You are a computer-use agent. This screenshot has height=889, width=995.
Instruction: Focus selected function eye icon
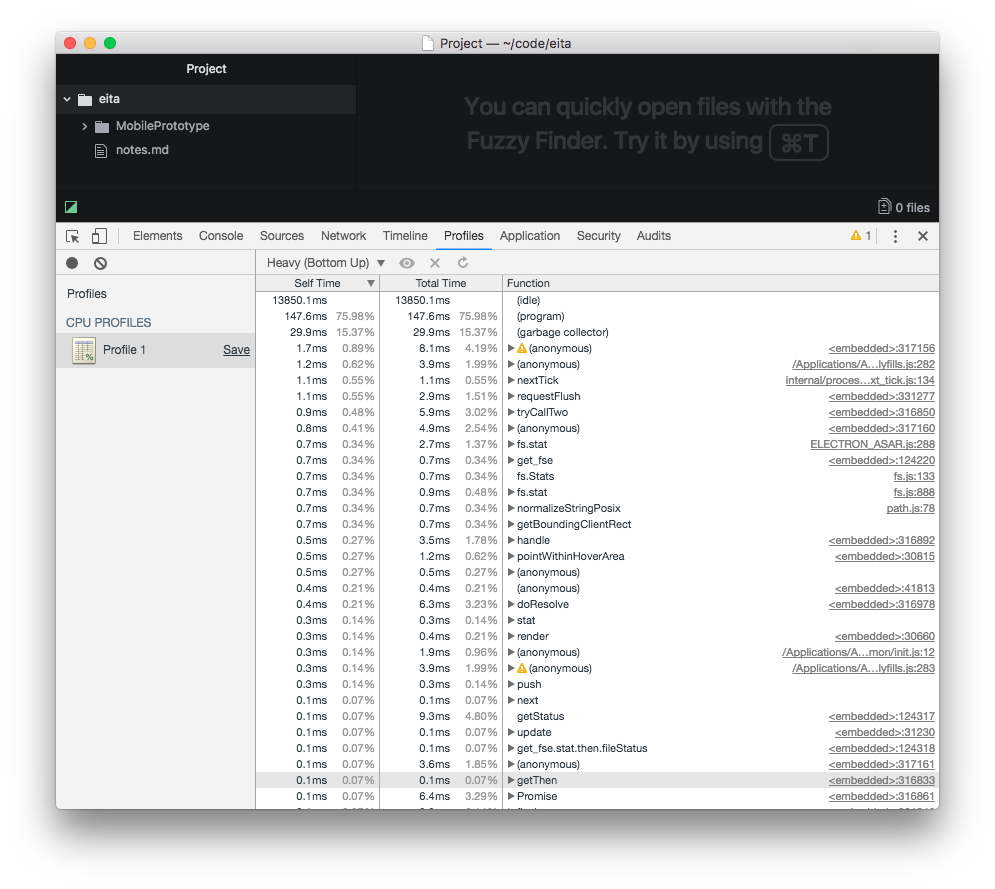point(407,263)
